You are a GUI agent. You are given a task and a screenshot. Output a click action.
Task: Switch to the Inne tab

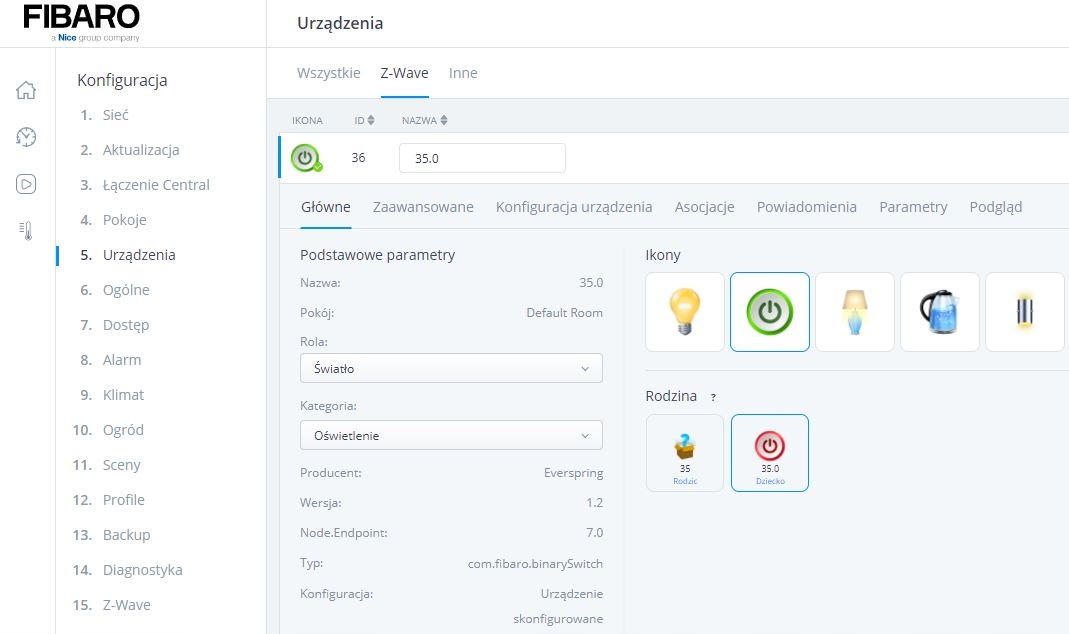(463, 73)
